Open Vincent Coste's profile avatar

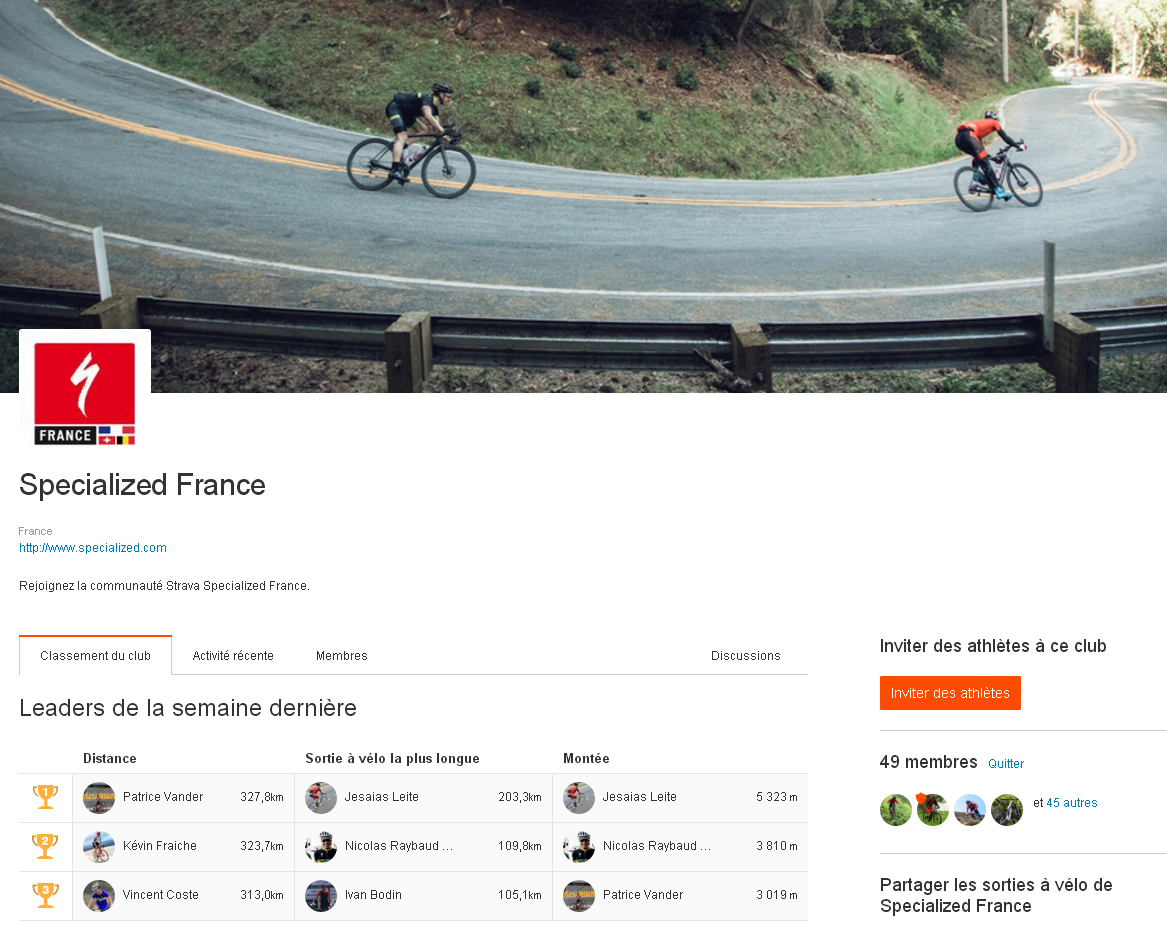pos(99,896)
